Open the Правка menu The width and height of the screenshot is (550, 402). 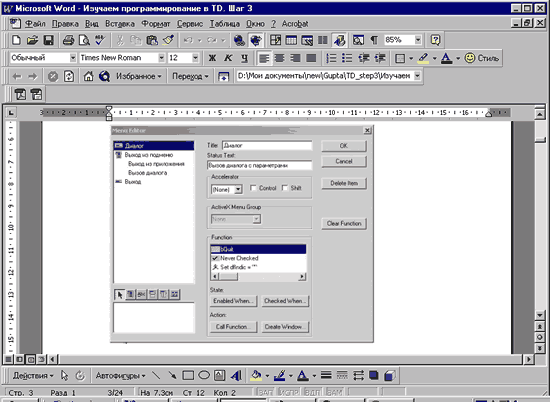pyautogui.click(x=65, y=24)
